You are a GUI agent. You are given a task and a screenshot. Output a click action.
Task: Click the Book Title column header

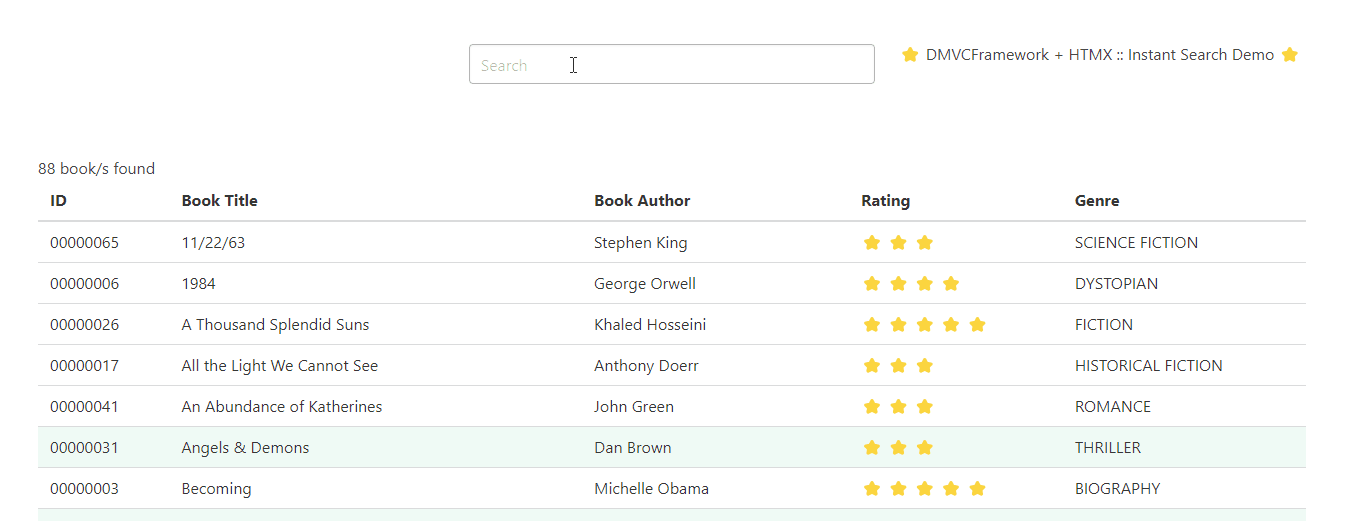click(x=220, y=201)
